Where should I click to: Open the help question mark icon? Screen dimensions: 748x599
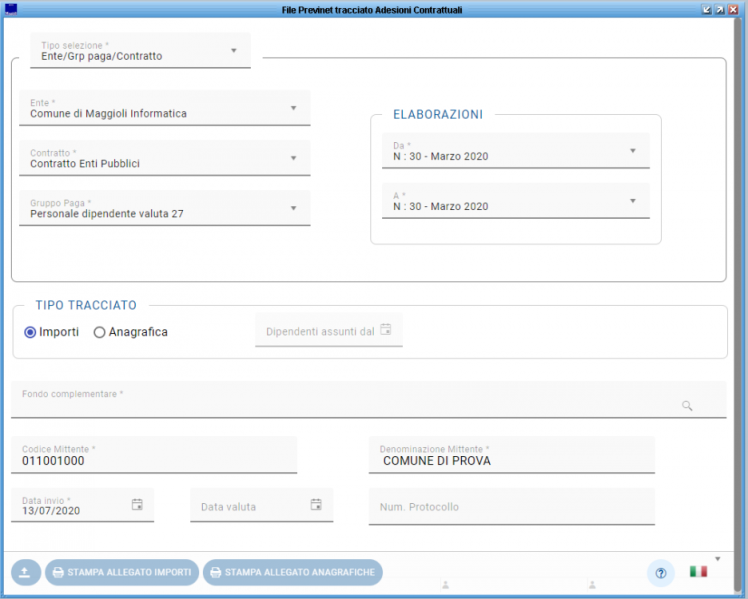[661, 573]
